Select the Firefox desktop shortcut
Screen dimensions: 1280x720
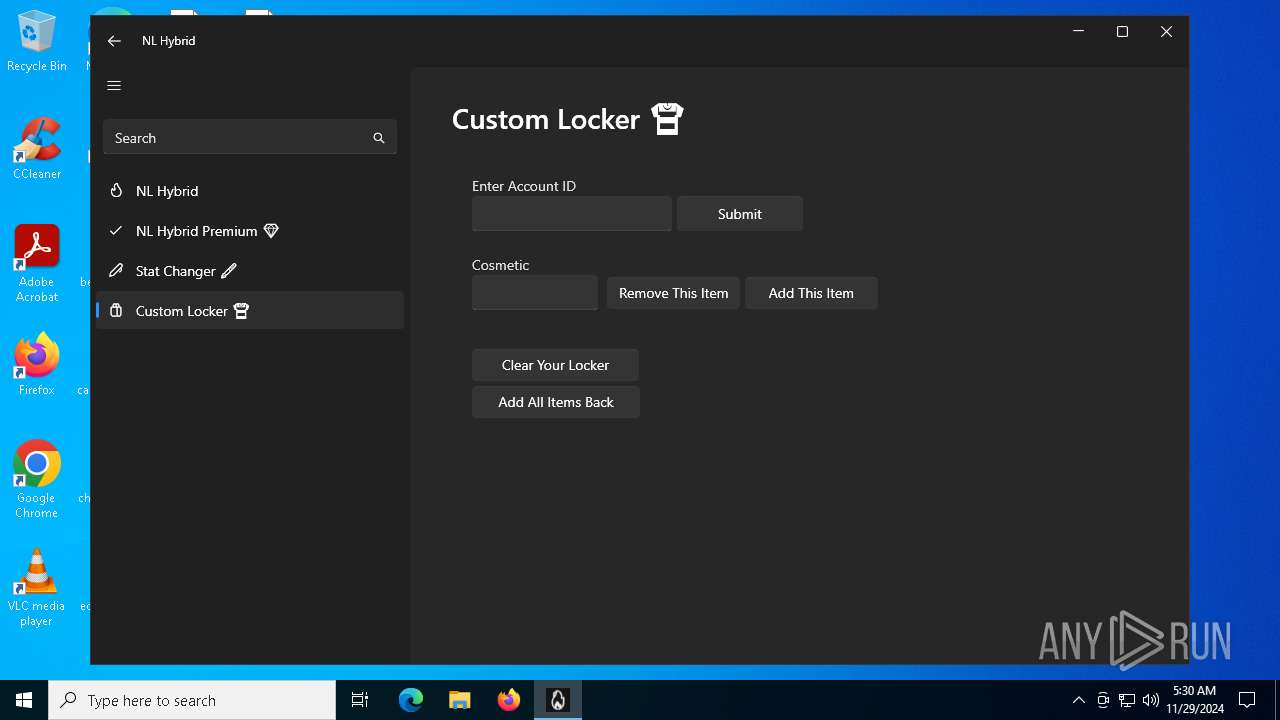[x=37, y=365]
